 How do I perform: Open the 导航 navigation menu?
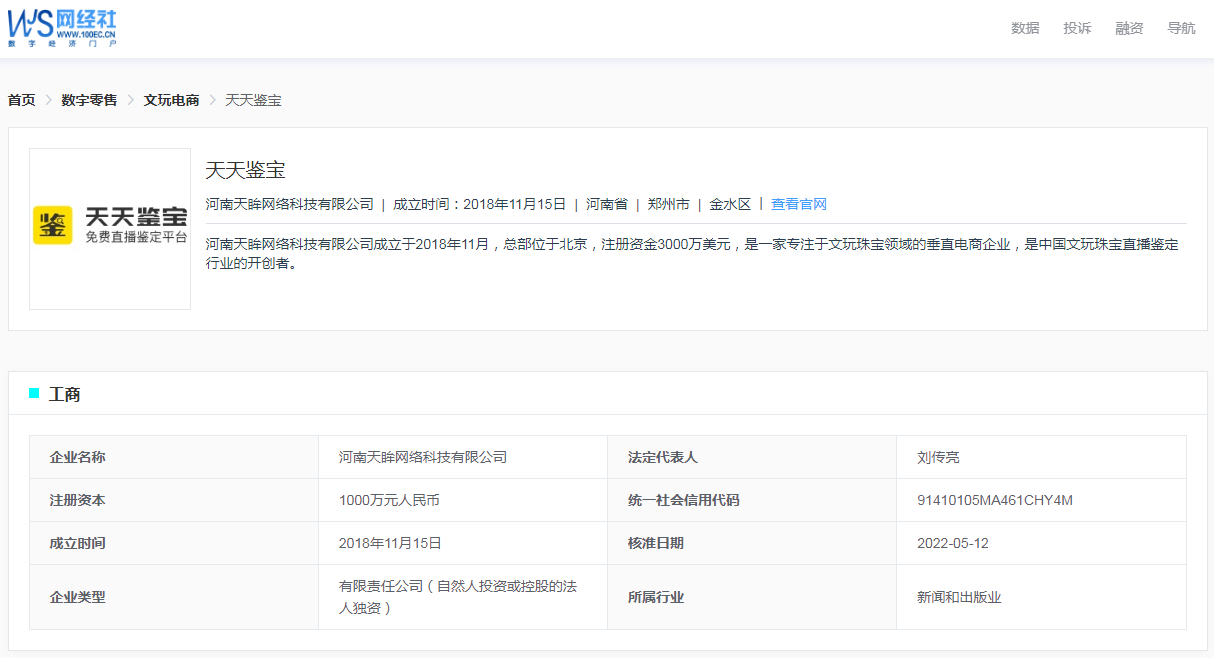coord(1180,28)
